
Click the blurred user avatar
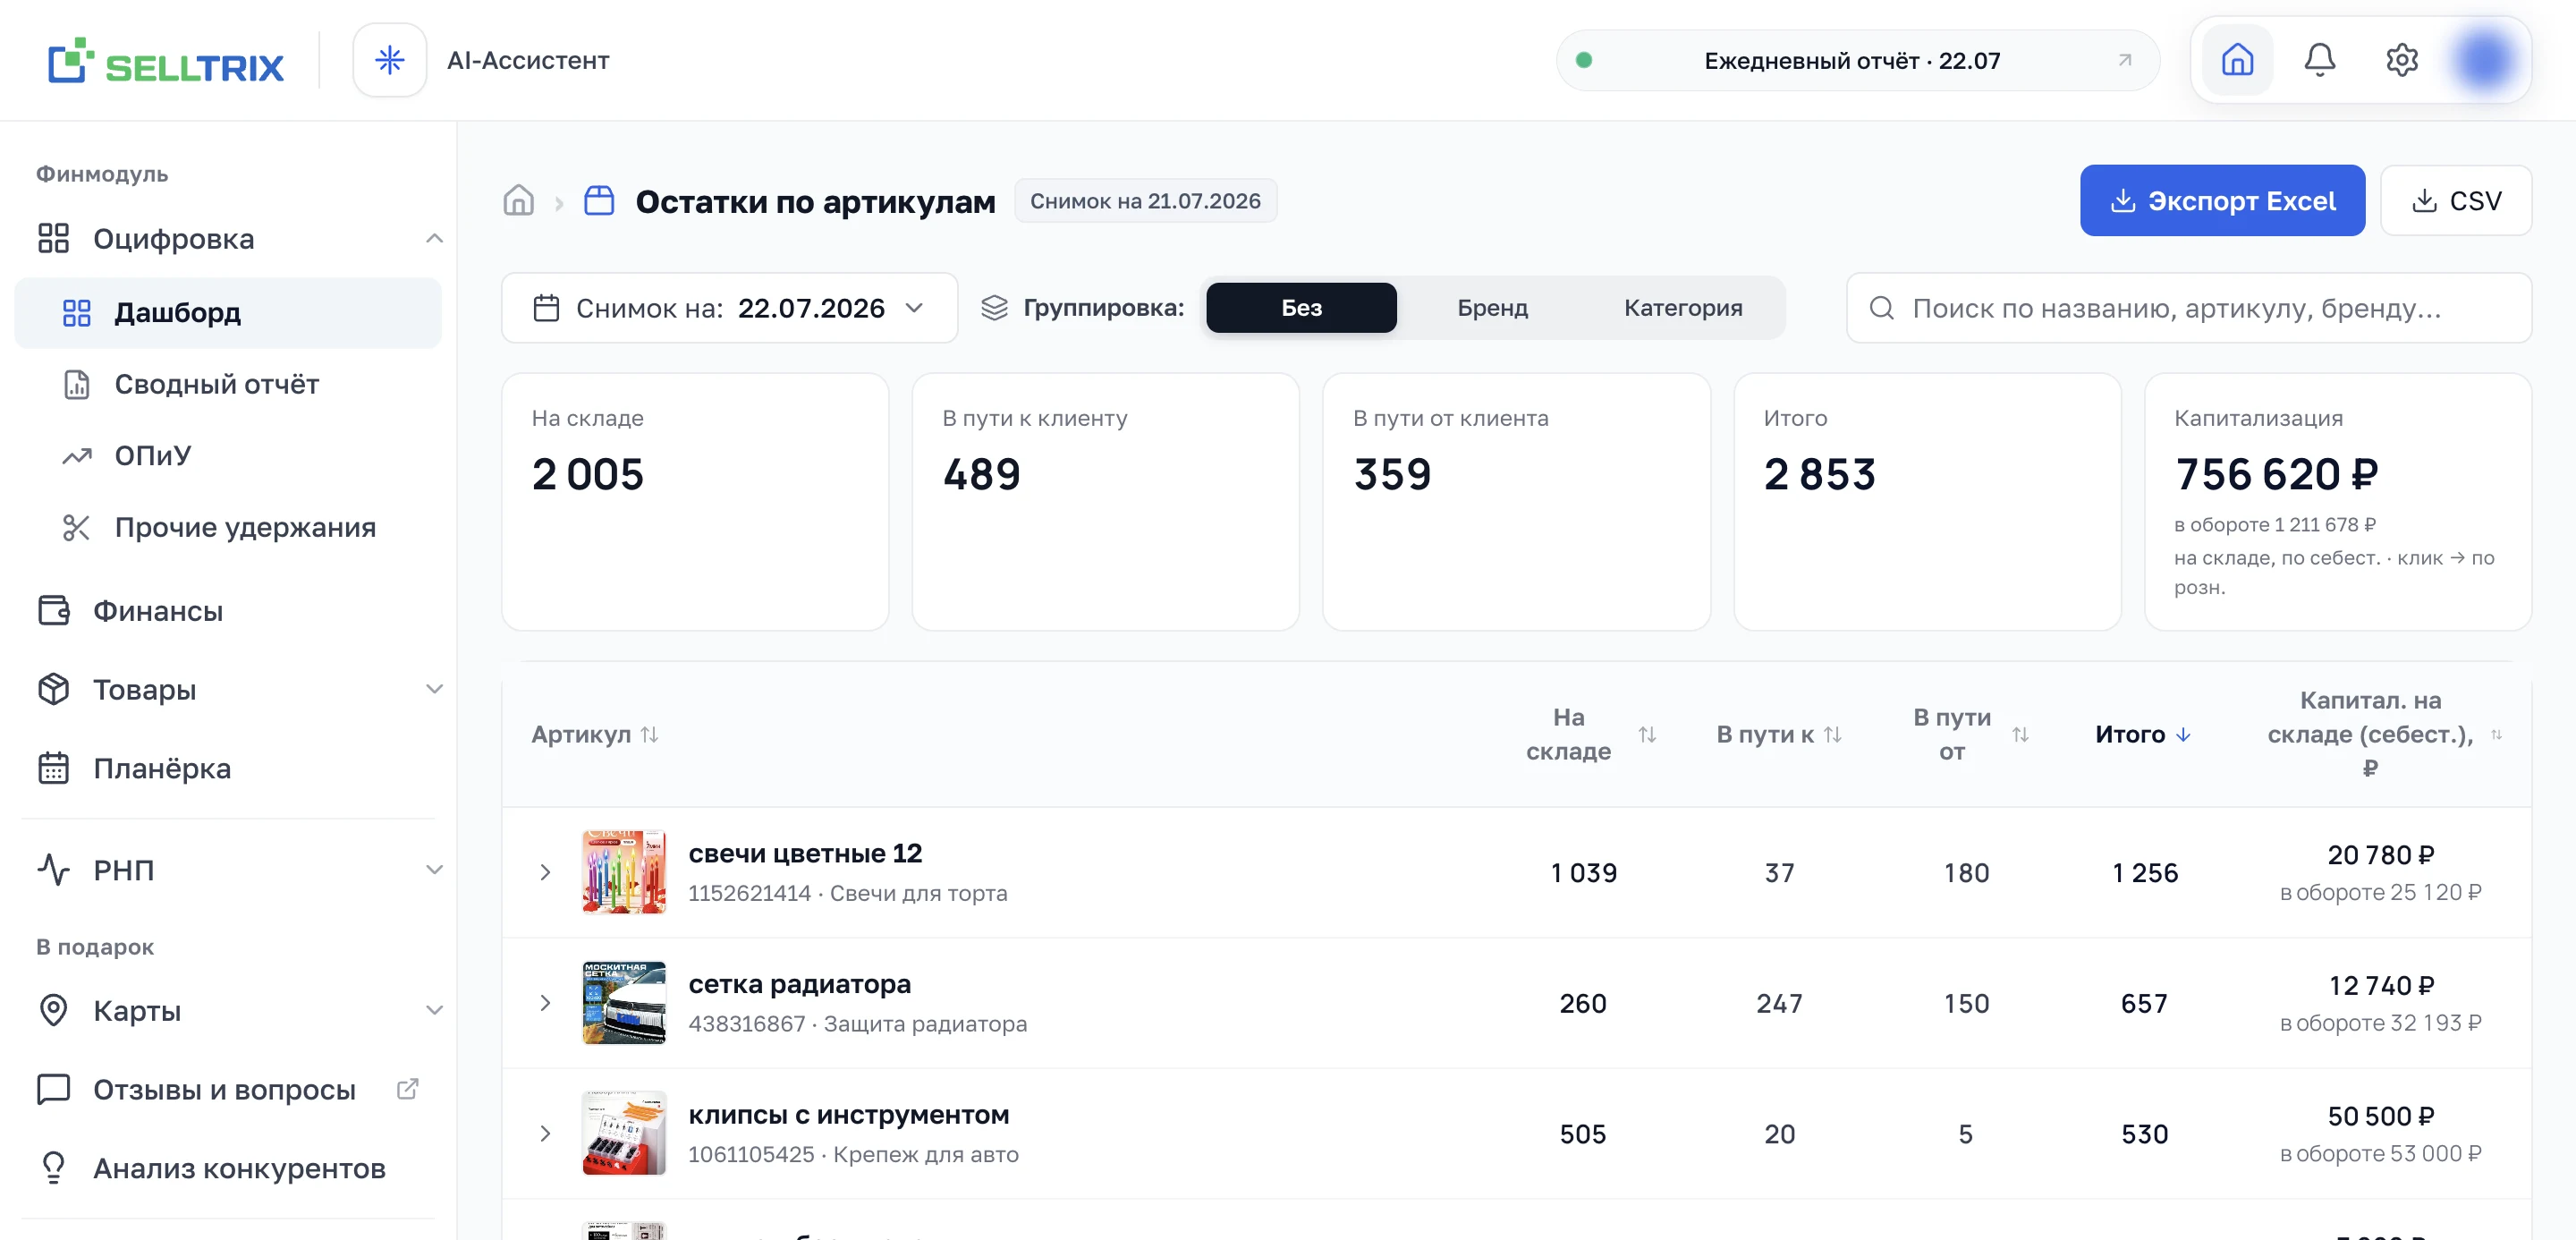click(2484, 60)
